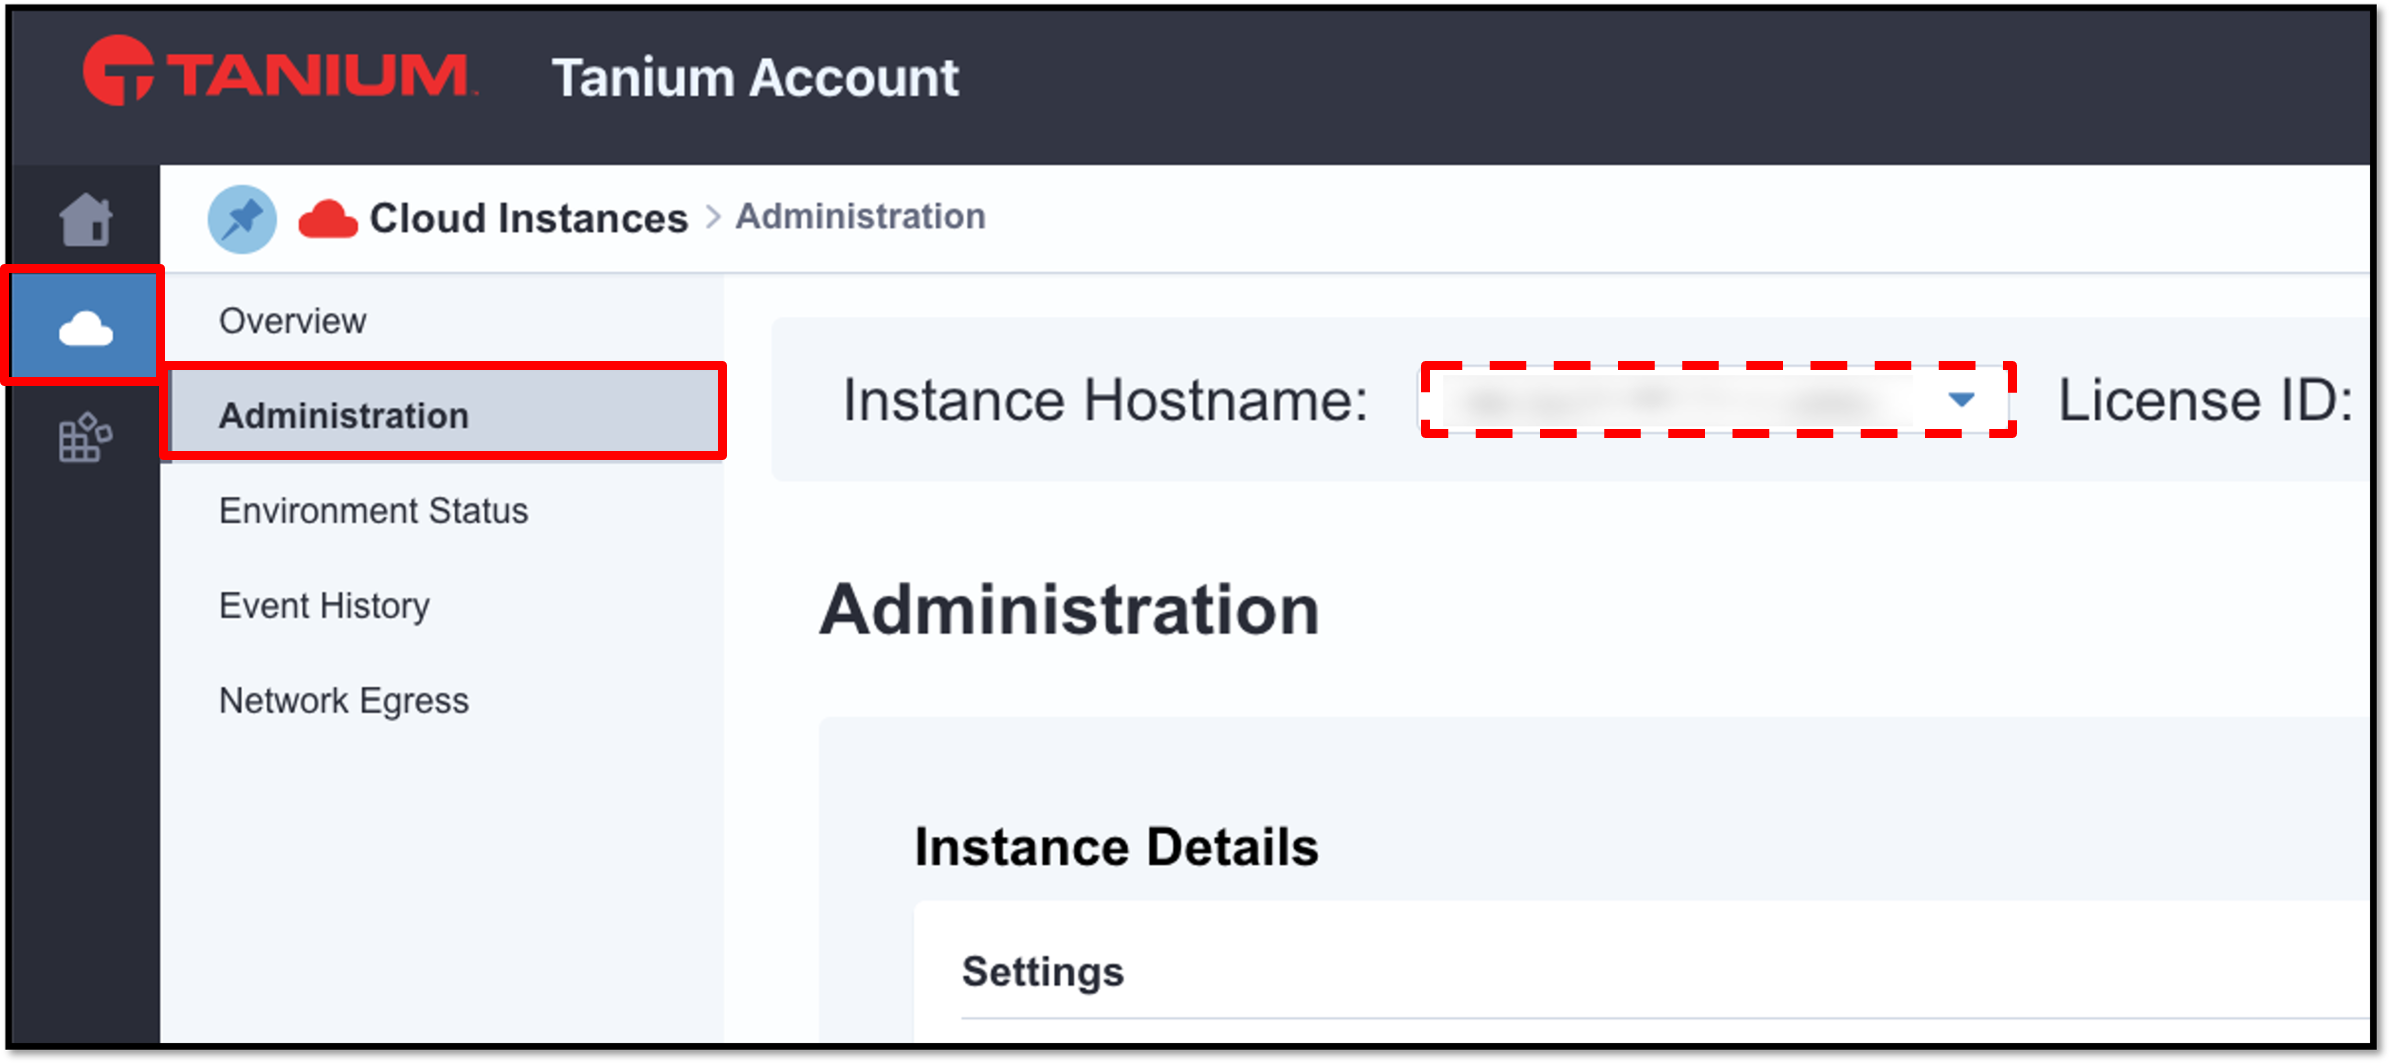Click the Tanium Account title
Screen dimensions: 2390x1063
tap(755, 77)
